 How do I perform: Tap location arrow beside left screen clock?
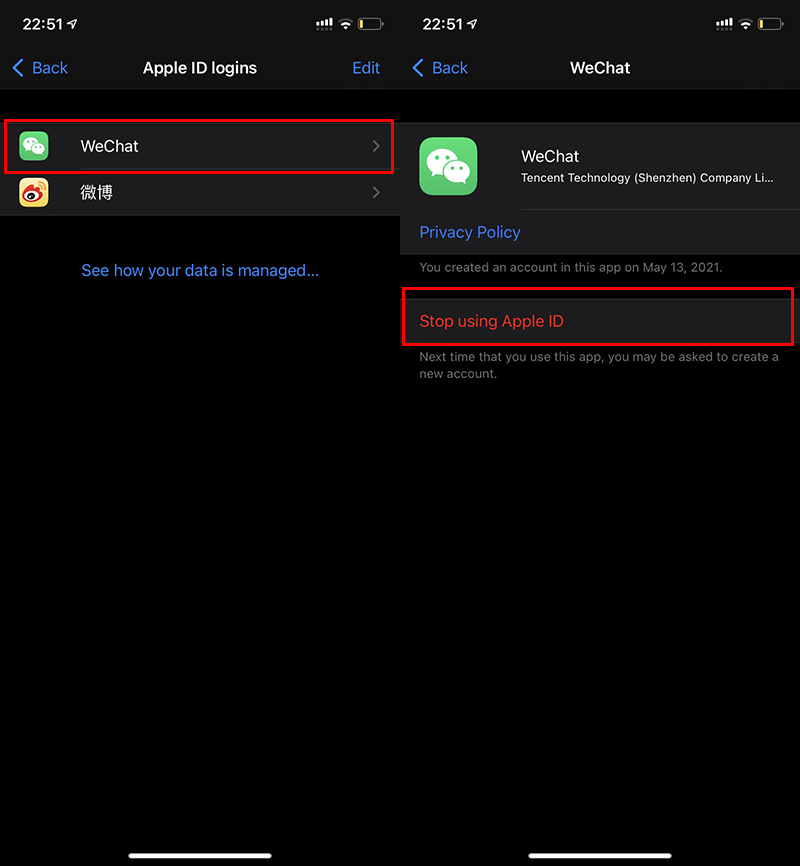pos(72,24)
